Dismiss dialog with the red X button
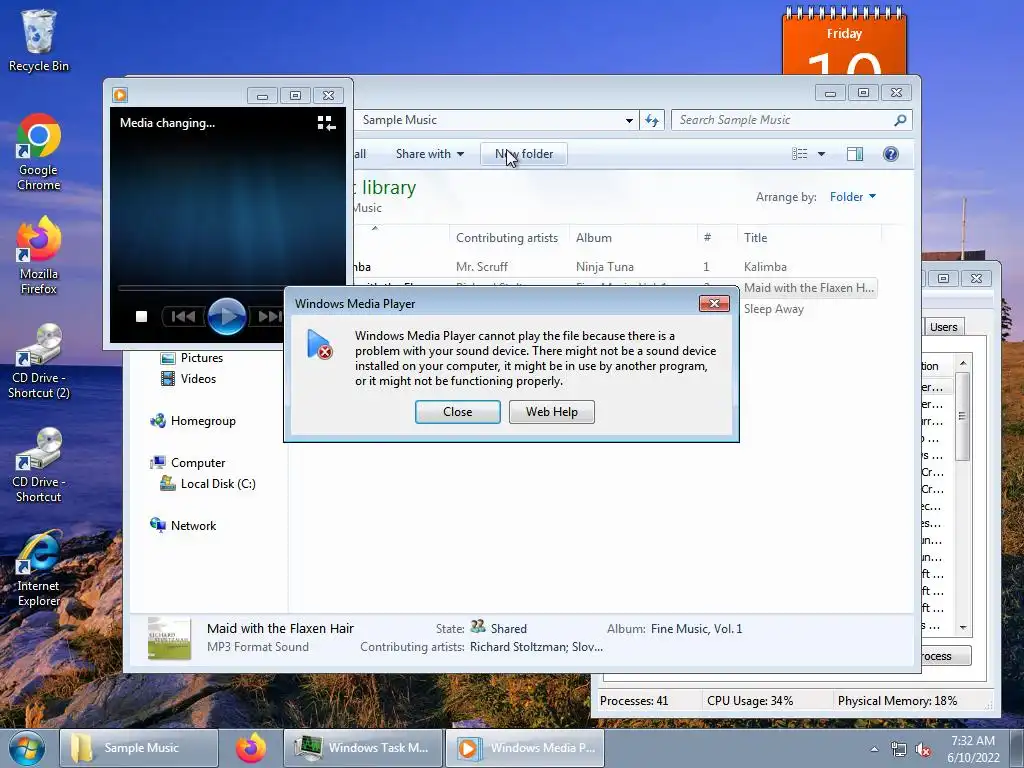 click(714, 304)
